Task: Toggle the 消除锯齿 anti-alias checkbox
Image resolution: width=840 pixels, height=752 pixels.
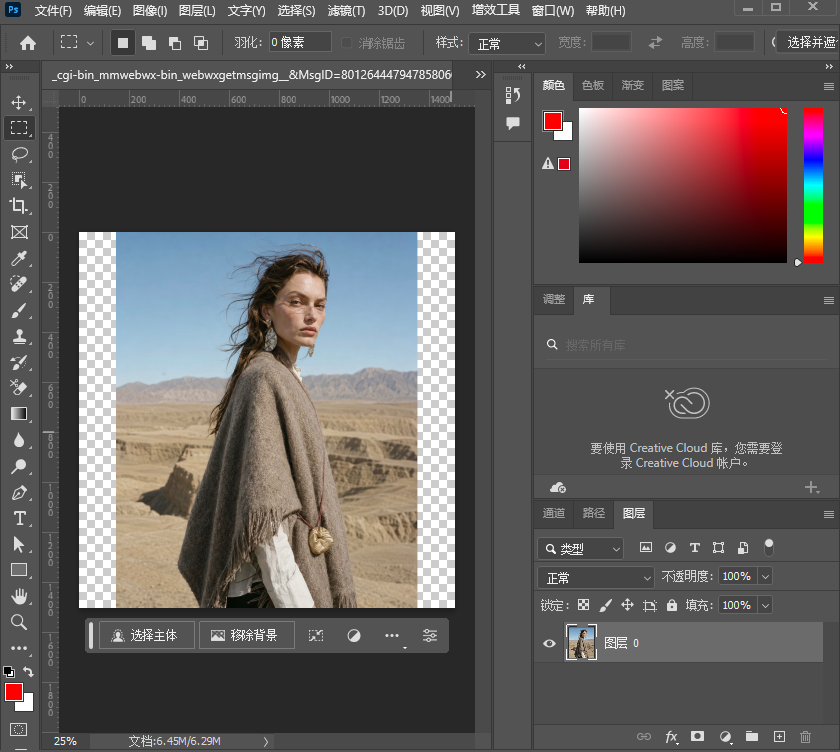Action: [347, 42]
